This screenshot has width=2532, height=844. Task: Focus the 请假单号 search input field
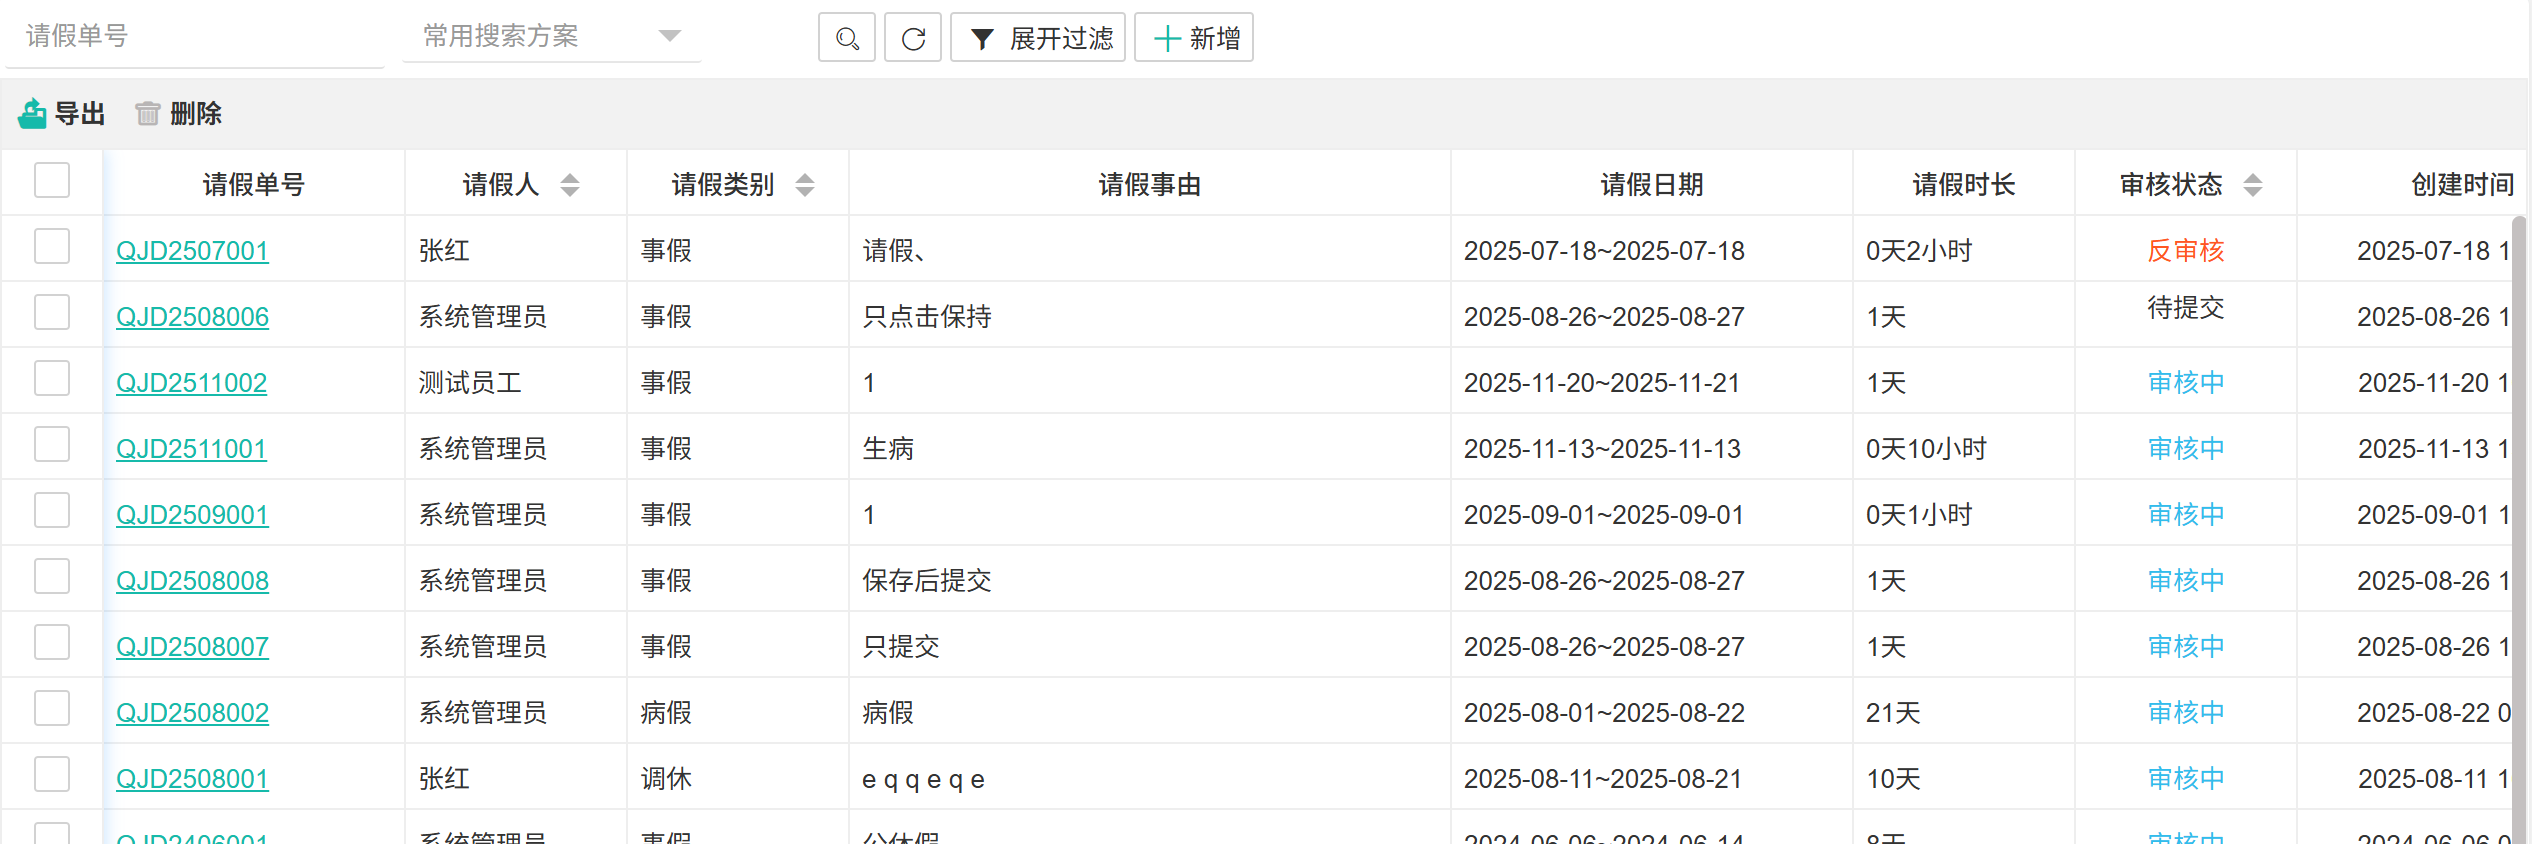tap(194, 36)
